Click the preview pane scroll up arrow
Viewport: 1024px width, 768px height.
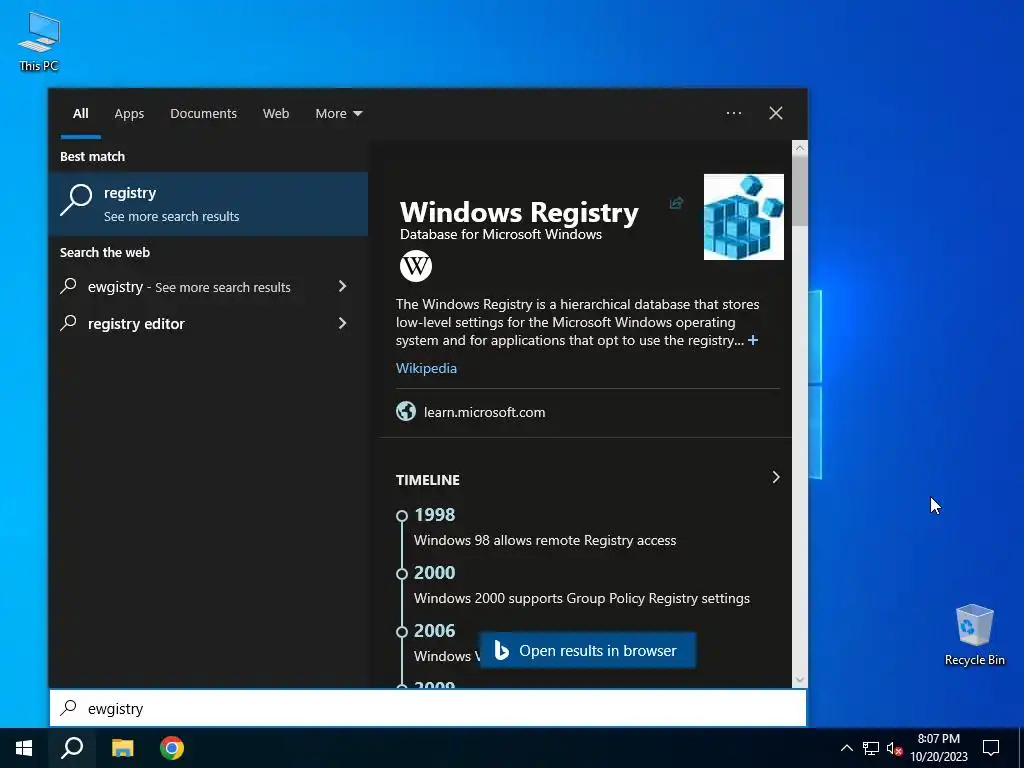click(799, 148)
